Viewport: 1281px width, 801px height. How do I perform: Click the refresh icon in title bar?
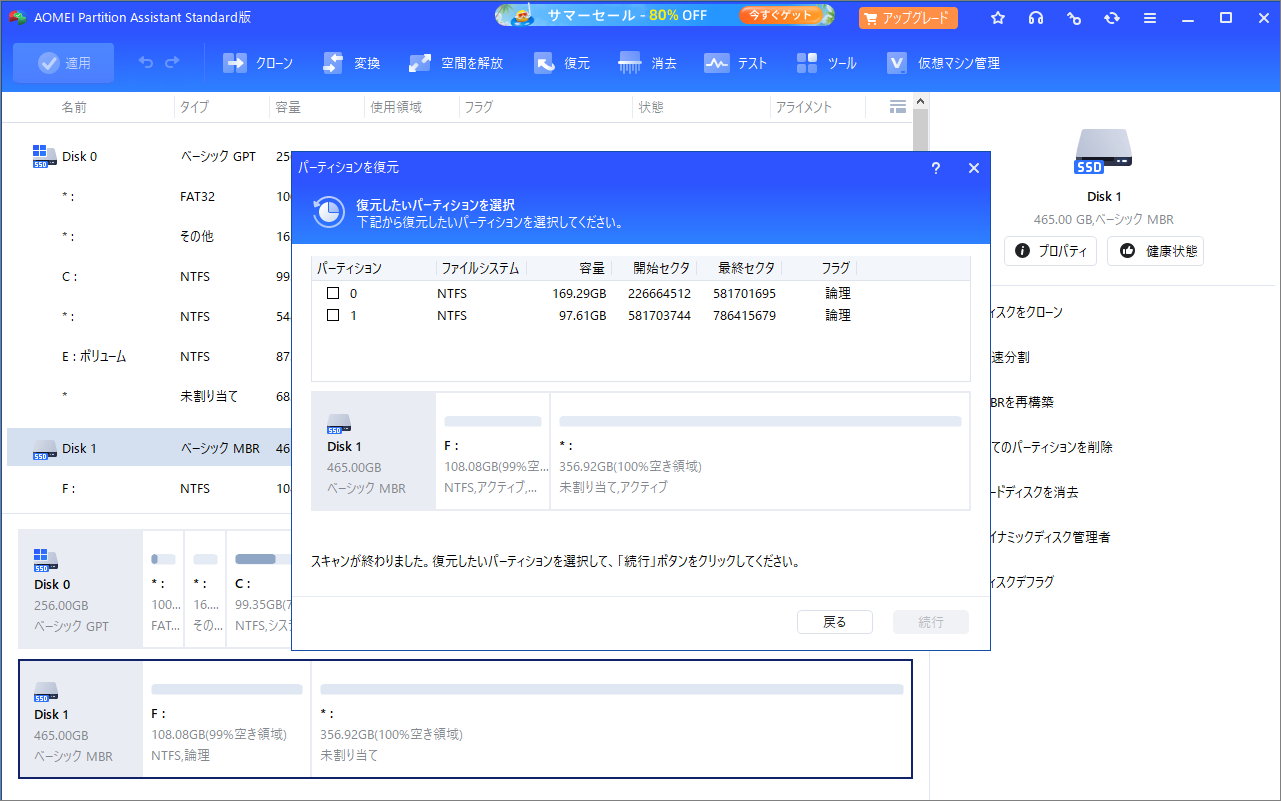(x=1112, y=18)
